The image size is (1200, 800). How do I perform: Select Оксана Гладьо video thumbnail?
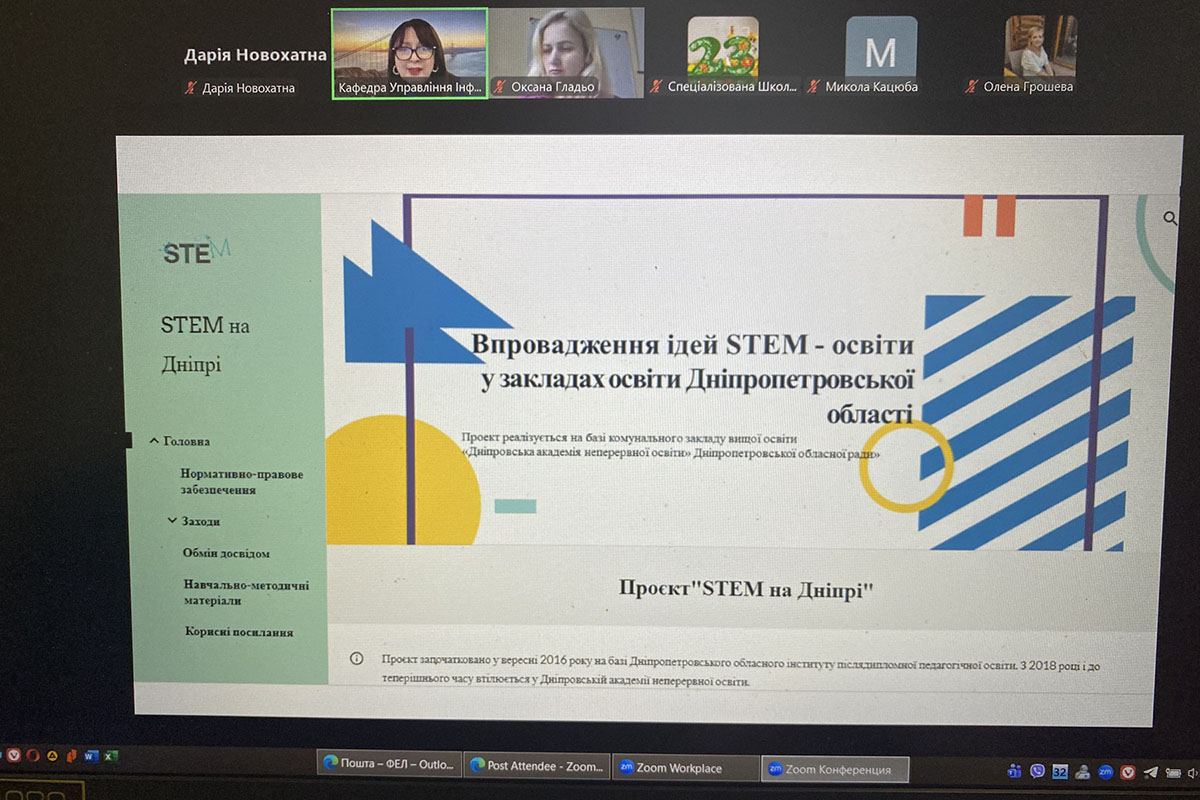coord(566,54)
